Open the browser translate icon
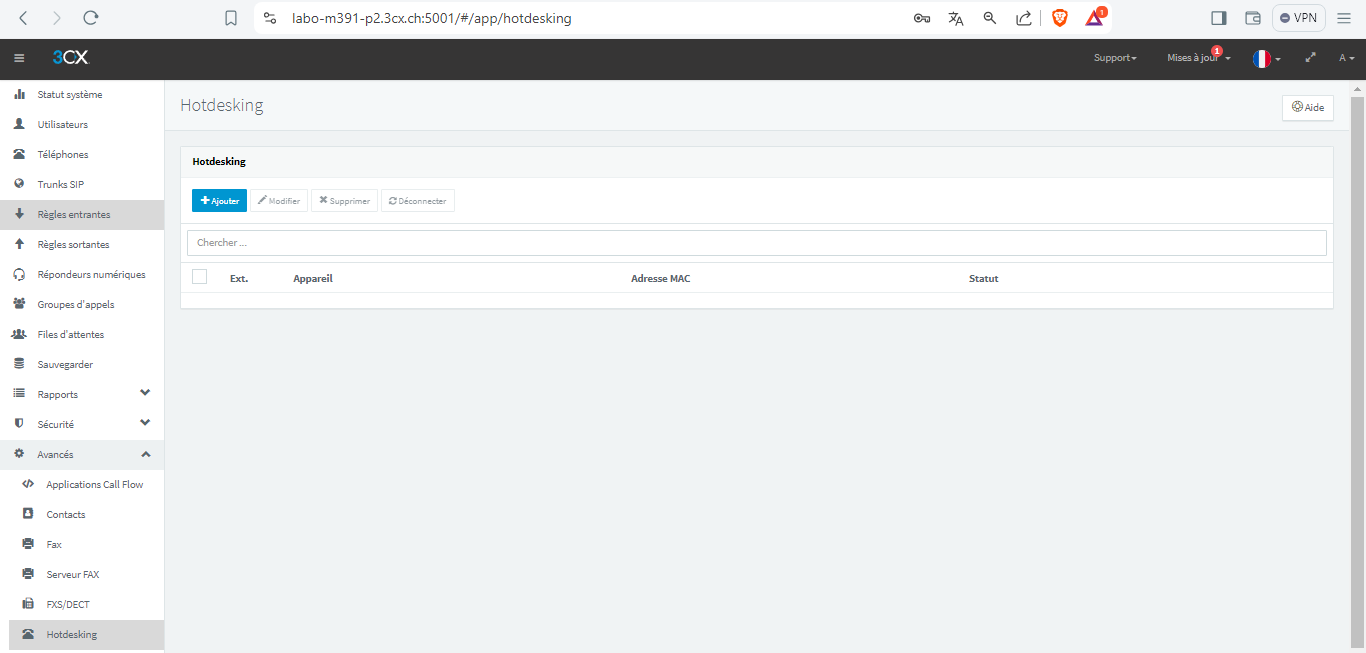 (x=956, y=18)
